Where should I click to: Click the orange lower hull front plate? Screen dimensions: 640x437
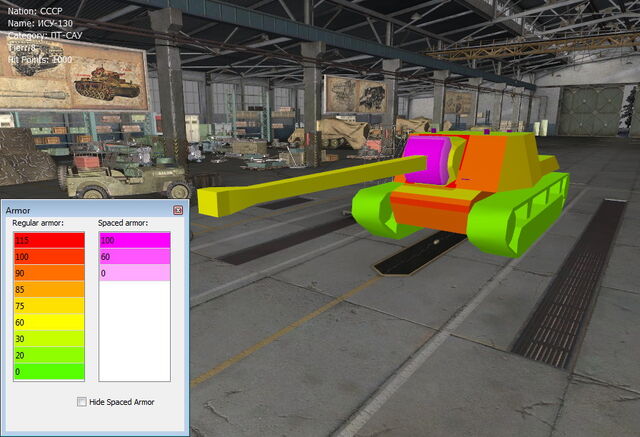tap(429, 218)
